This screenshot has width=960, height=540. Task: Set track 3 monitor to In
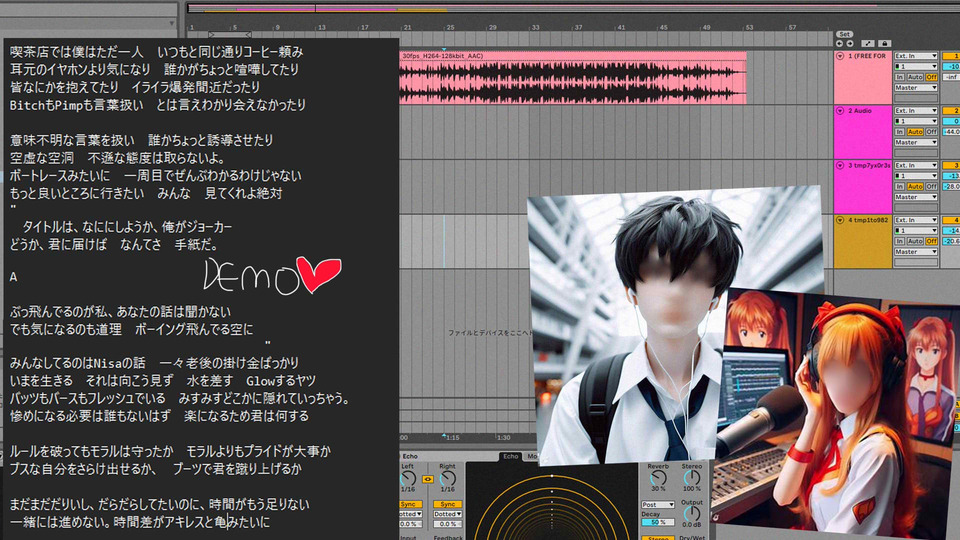[899, 186]
